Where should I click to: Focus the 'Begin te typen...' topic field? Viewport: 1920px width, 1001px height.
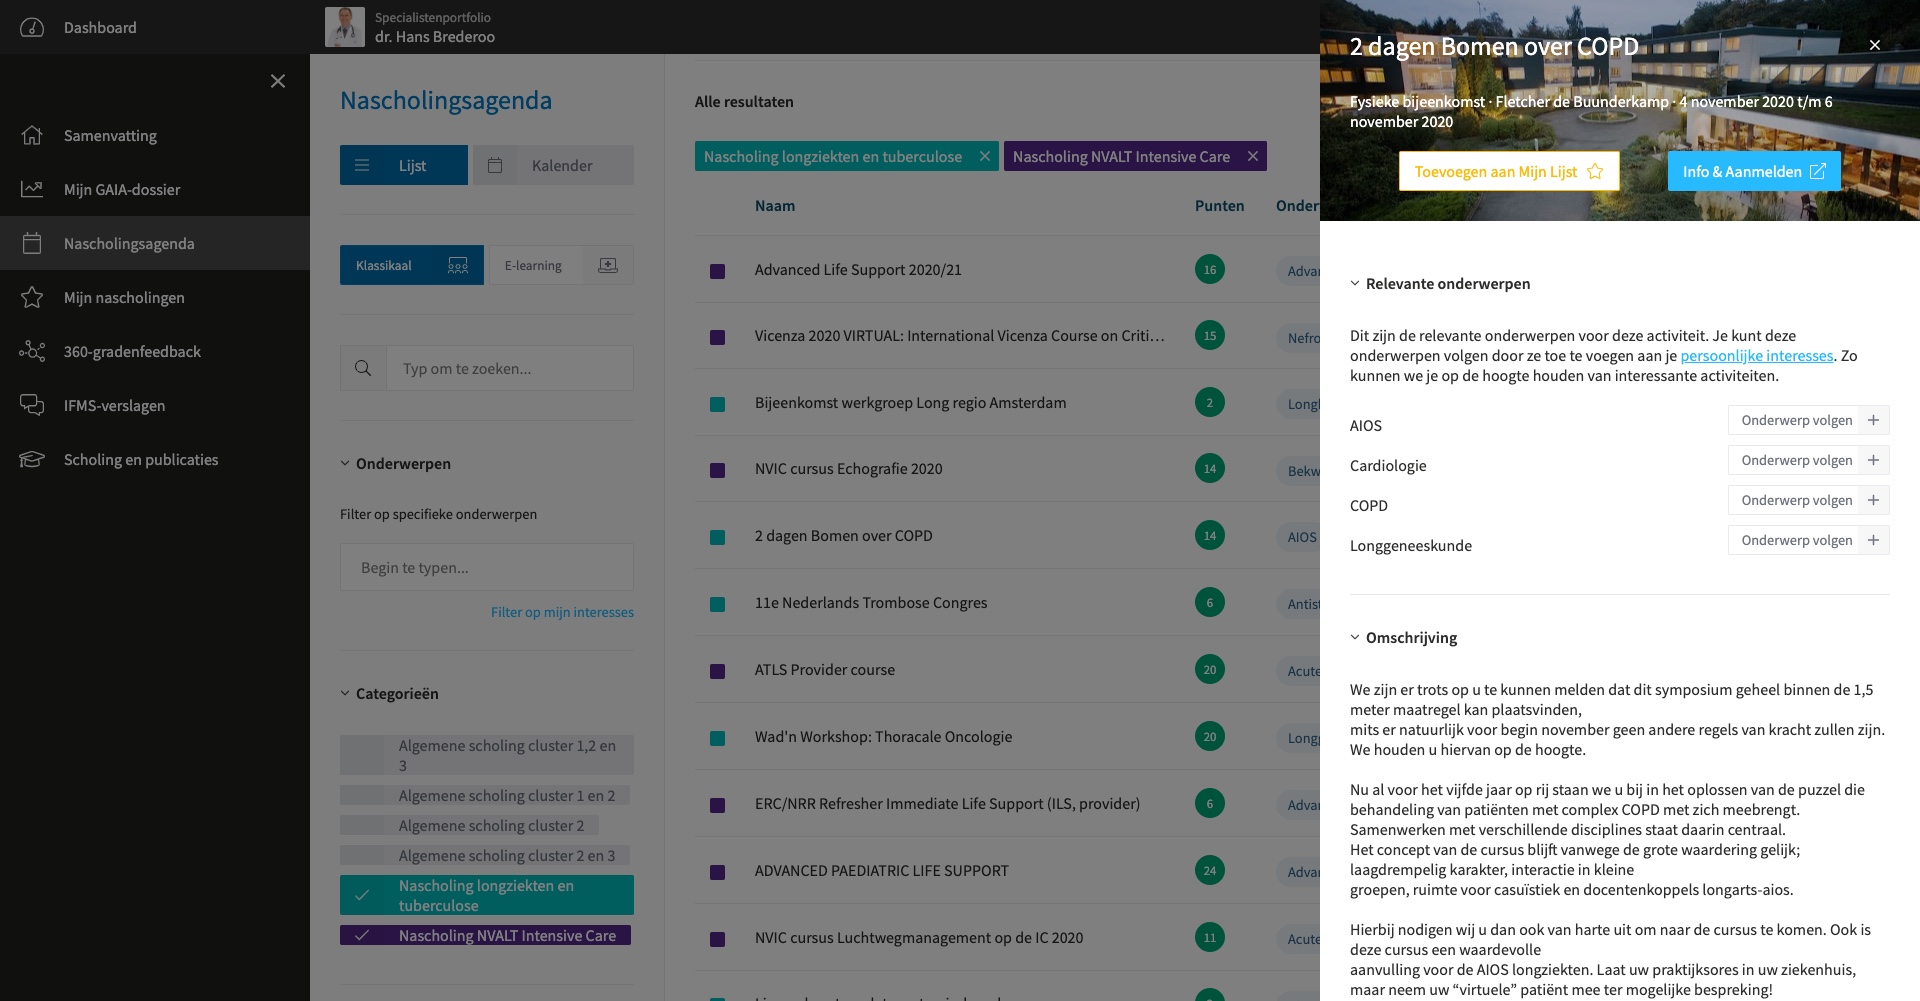487,567
